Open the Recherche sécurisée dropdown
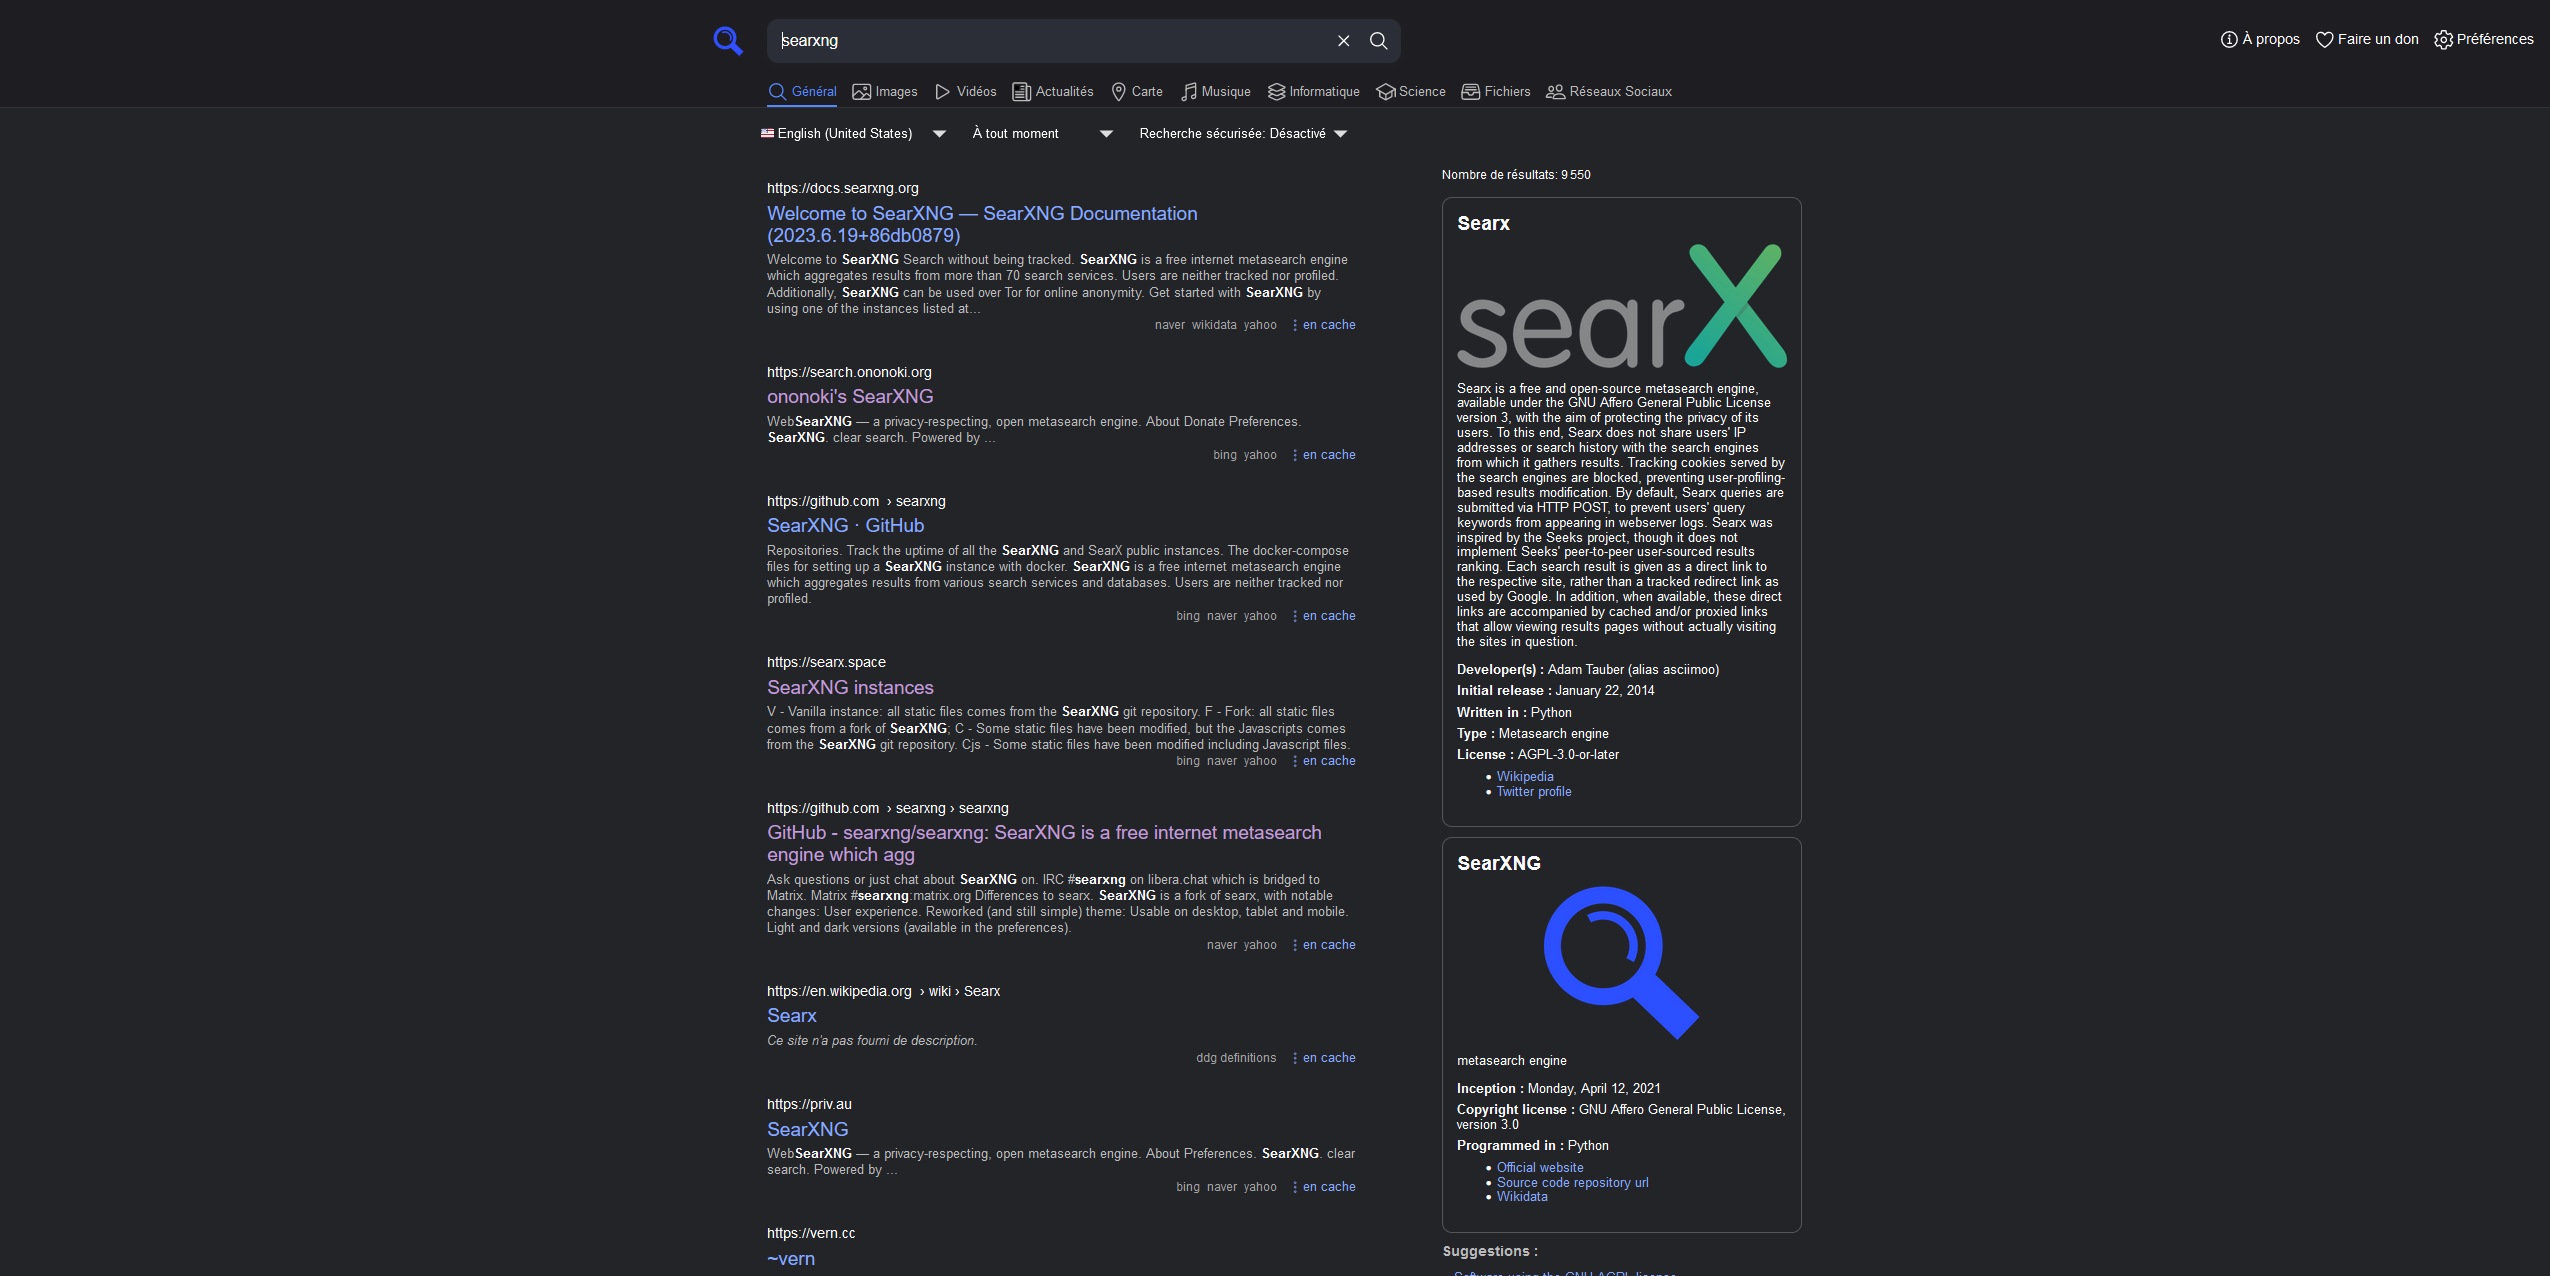 [x=1242, y=134]
